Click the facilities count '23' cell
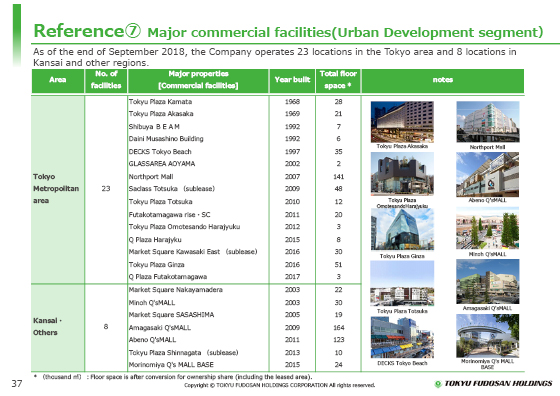This screenshot has width=560, height=396. click(106, 189)
